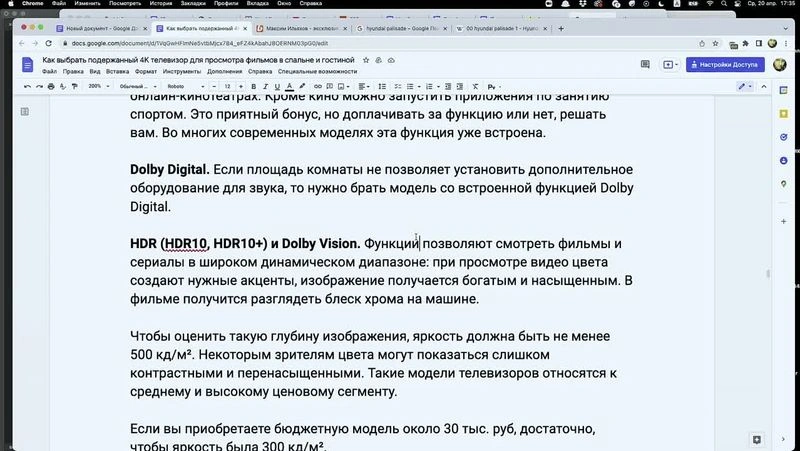Insert a link using chain icon

[317, 87]
